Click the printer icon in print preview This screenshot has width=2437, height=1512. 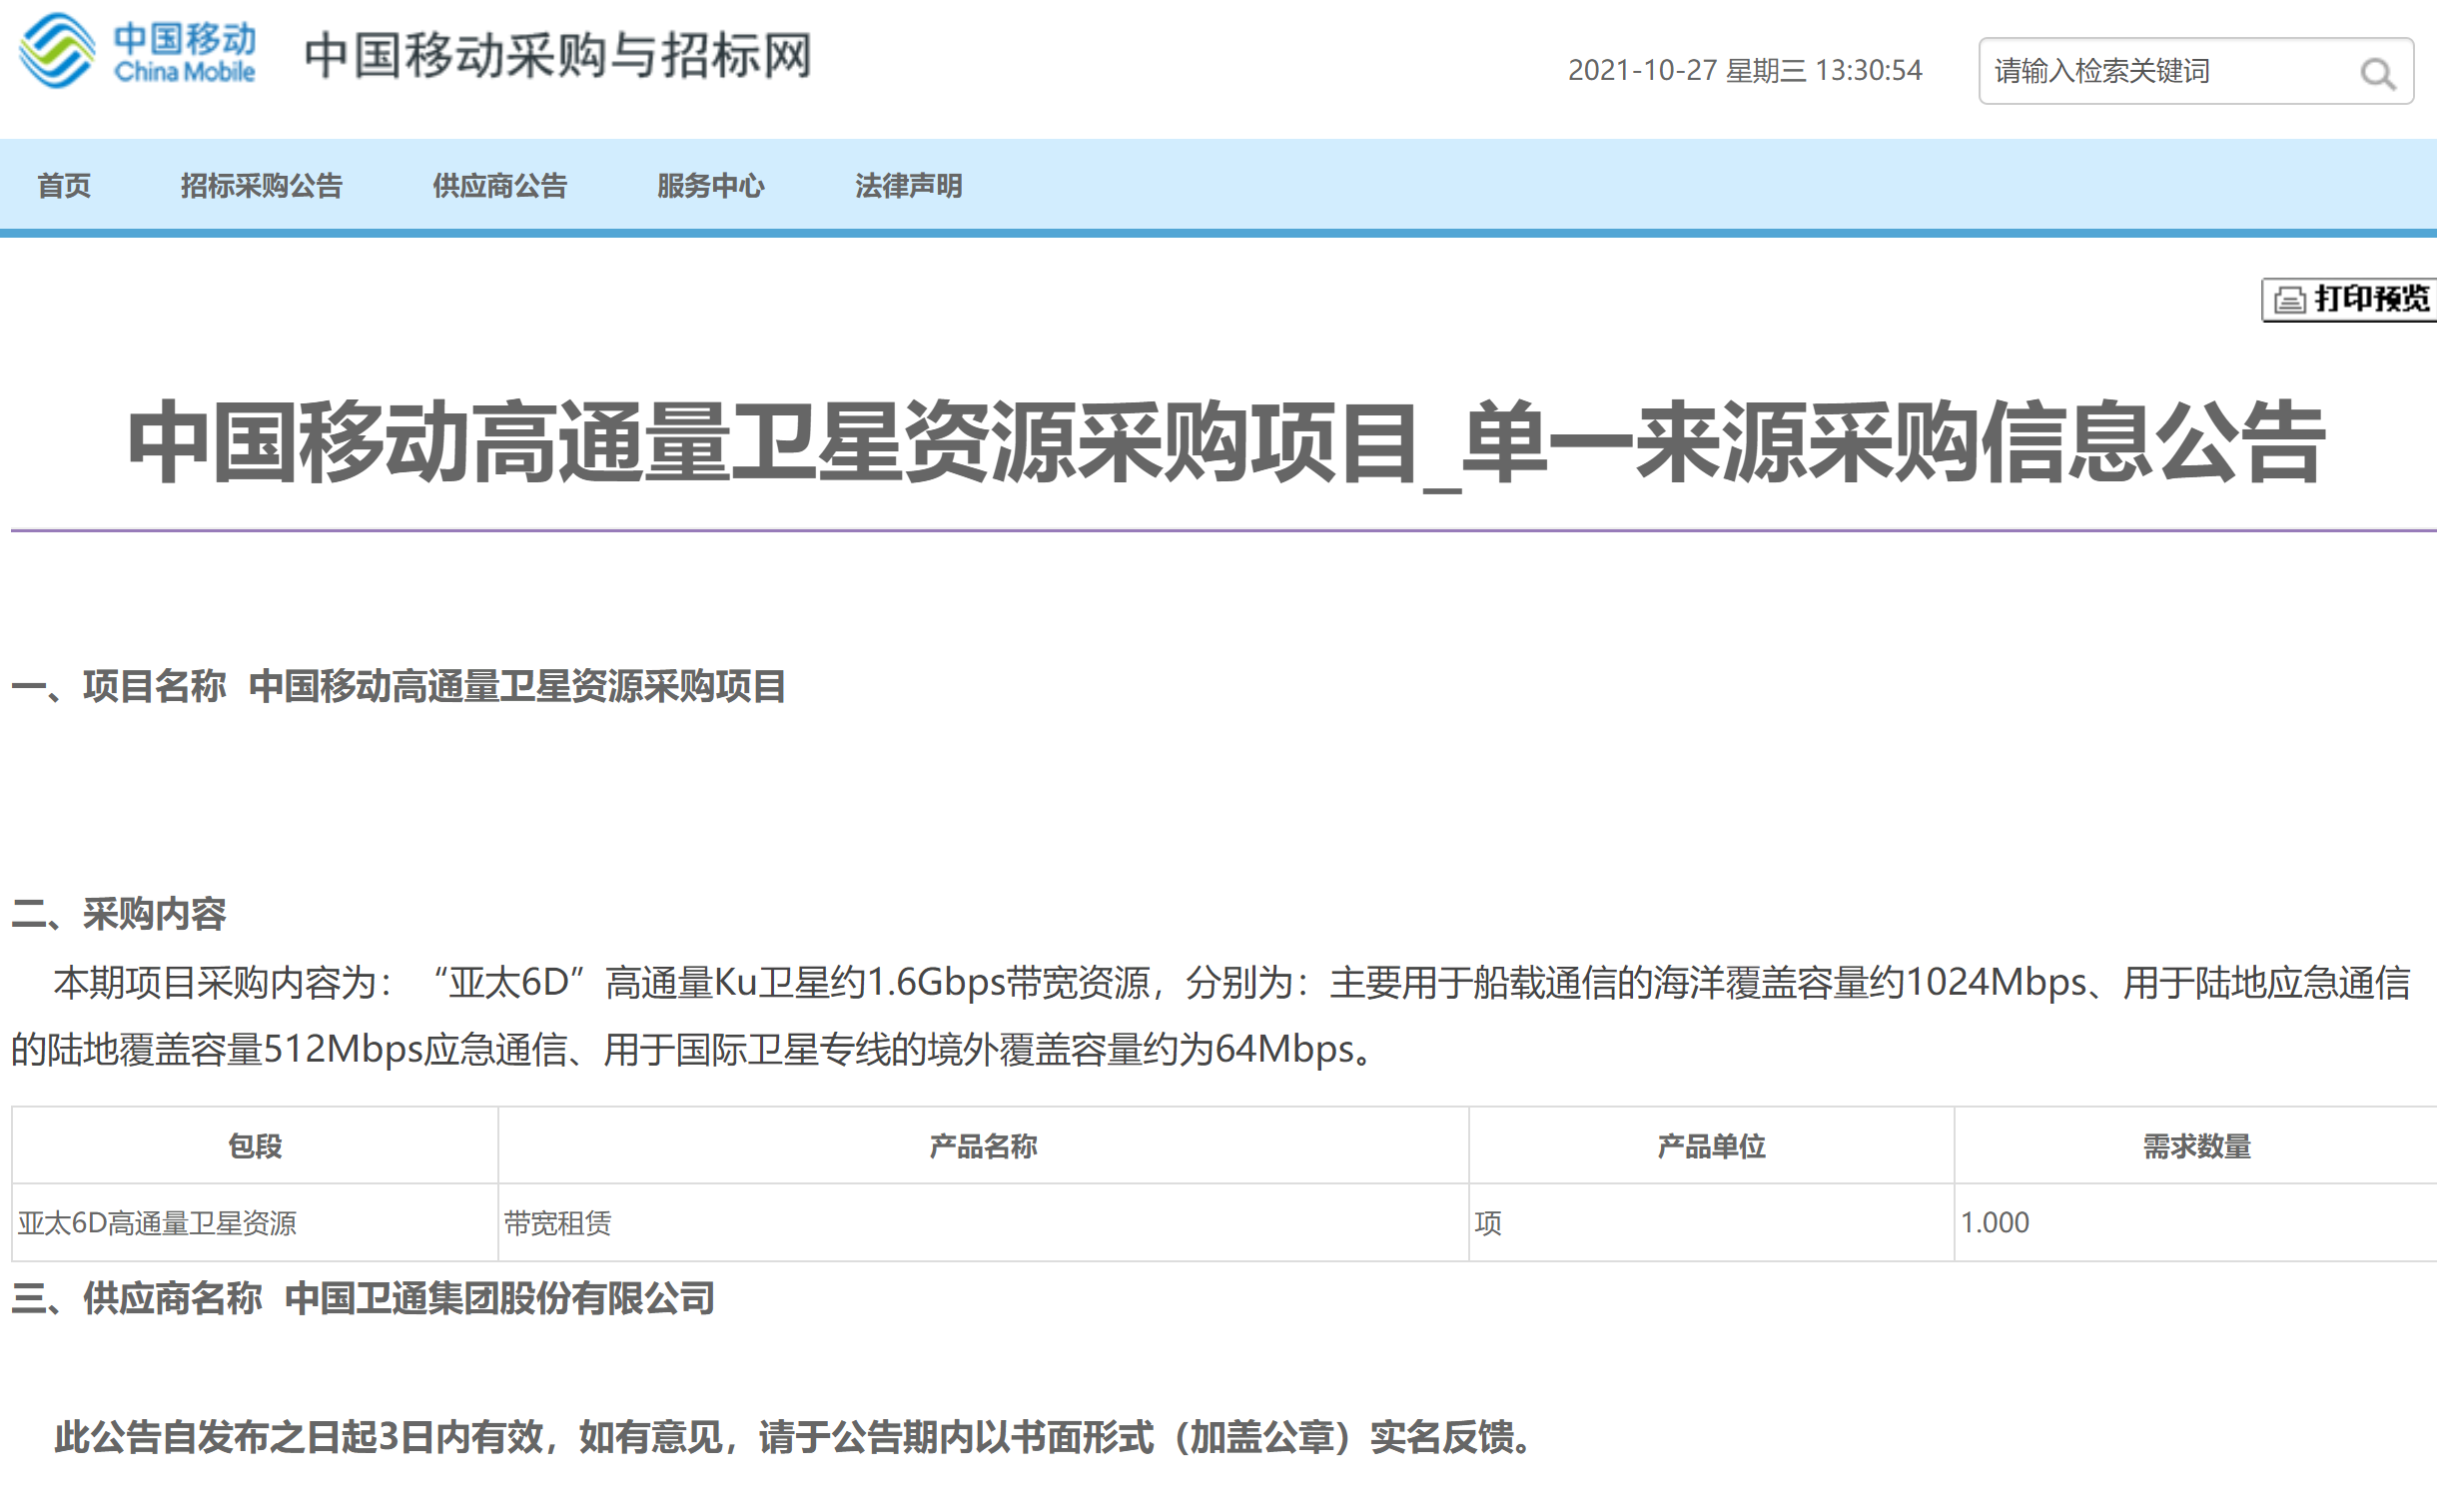point(2290,300)
